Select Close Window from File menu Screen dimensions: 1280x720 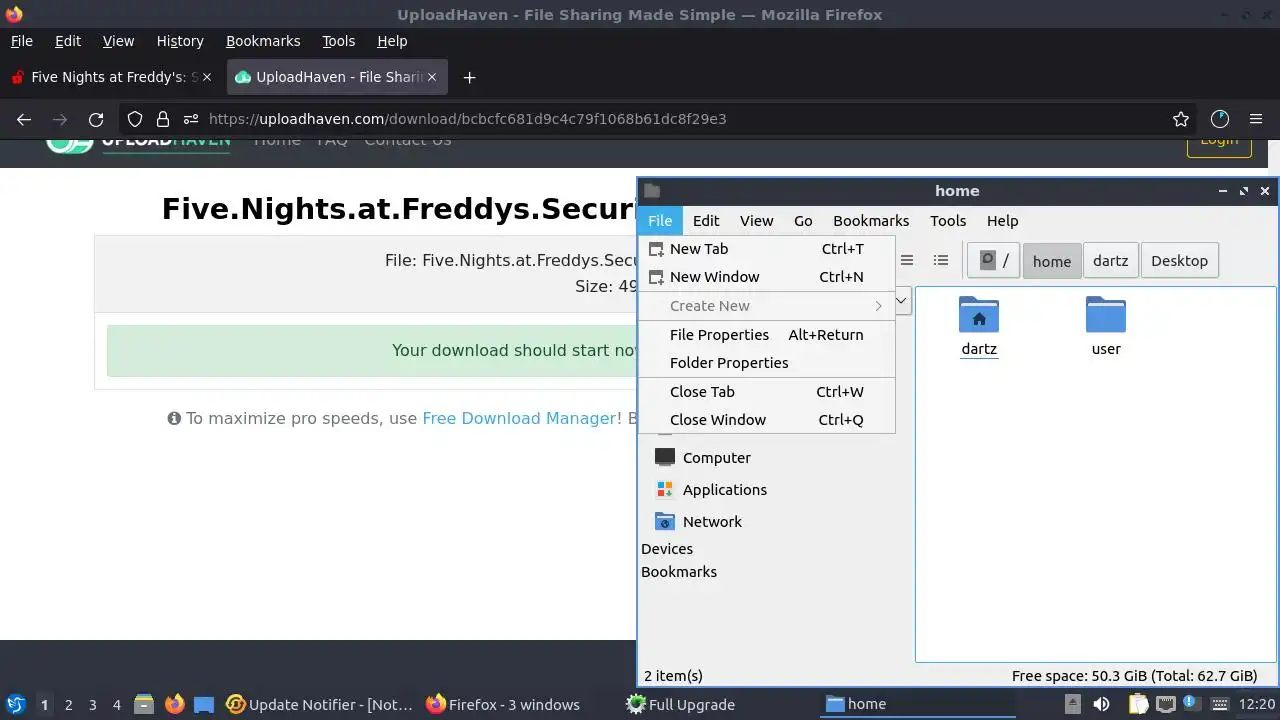[x=766, y=420]
